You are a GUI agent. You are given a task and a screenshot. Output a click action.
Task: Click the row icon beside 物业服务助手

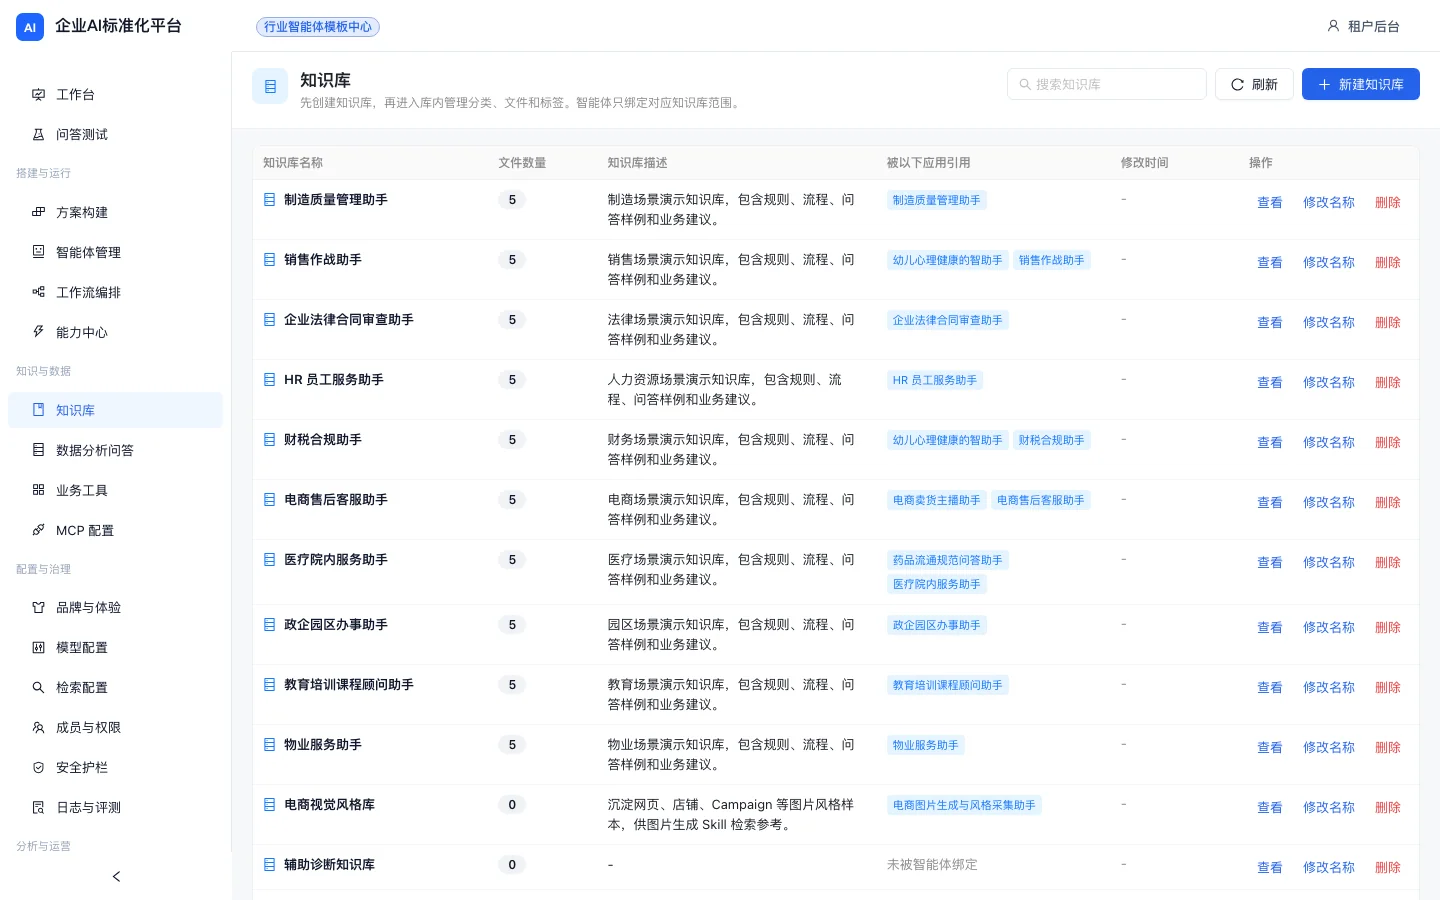click(269, 745)
